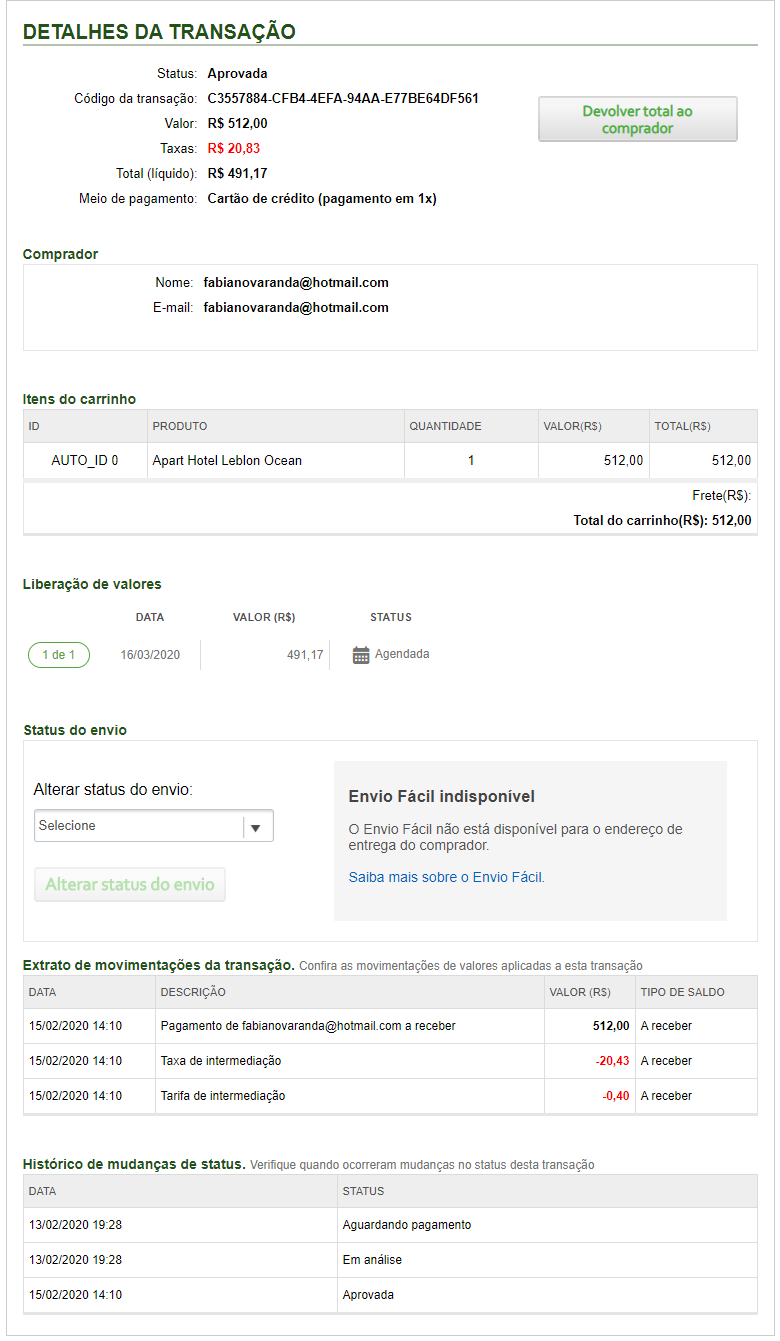Screen dimensions: 780x1341
Task: Click the dropdown arrow for shipping status
Action: (256, 827)
